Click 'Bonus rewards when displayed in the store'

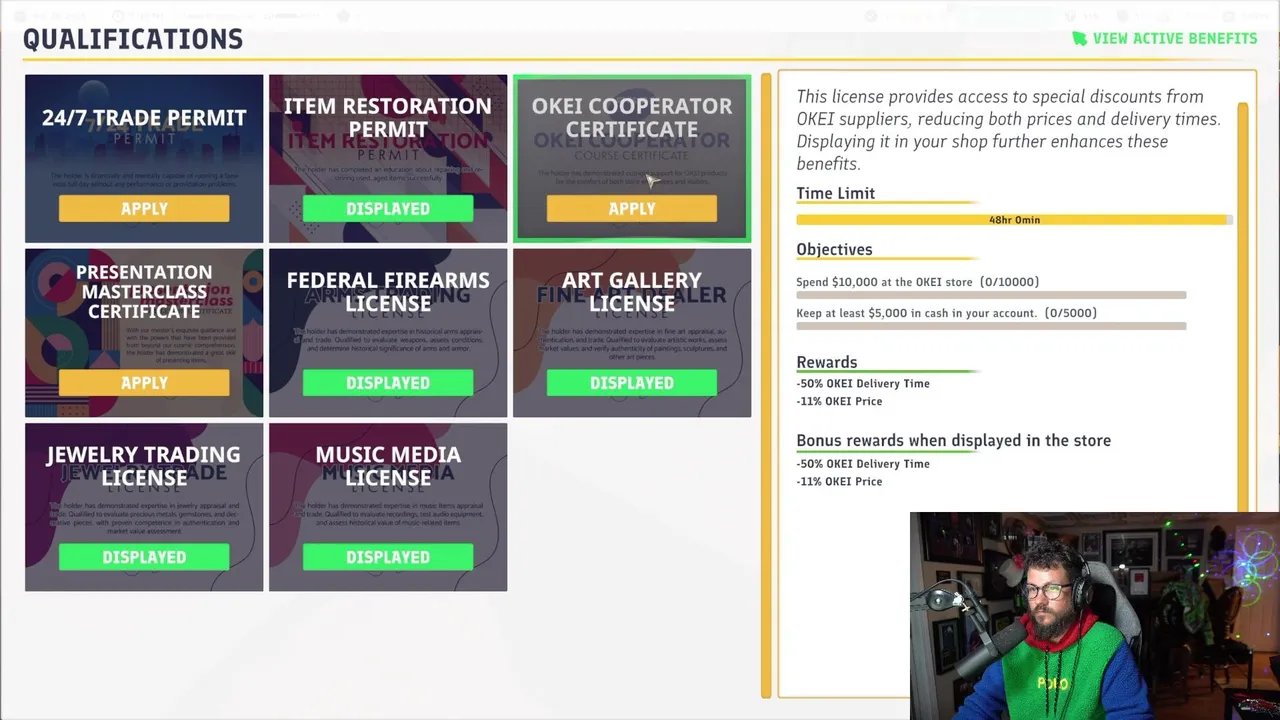[953, 440]
